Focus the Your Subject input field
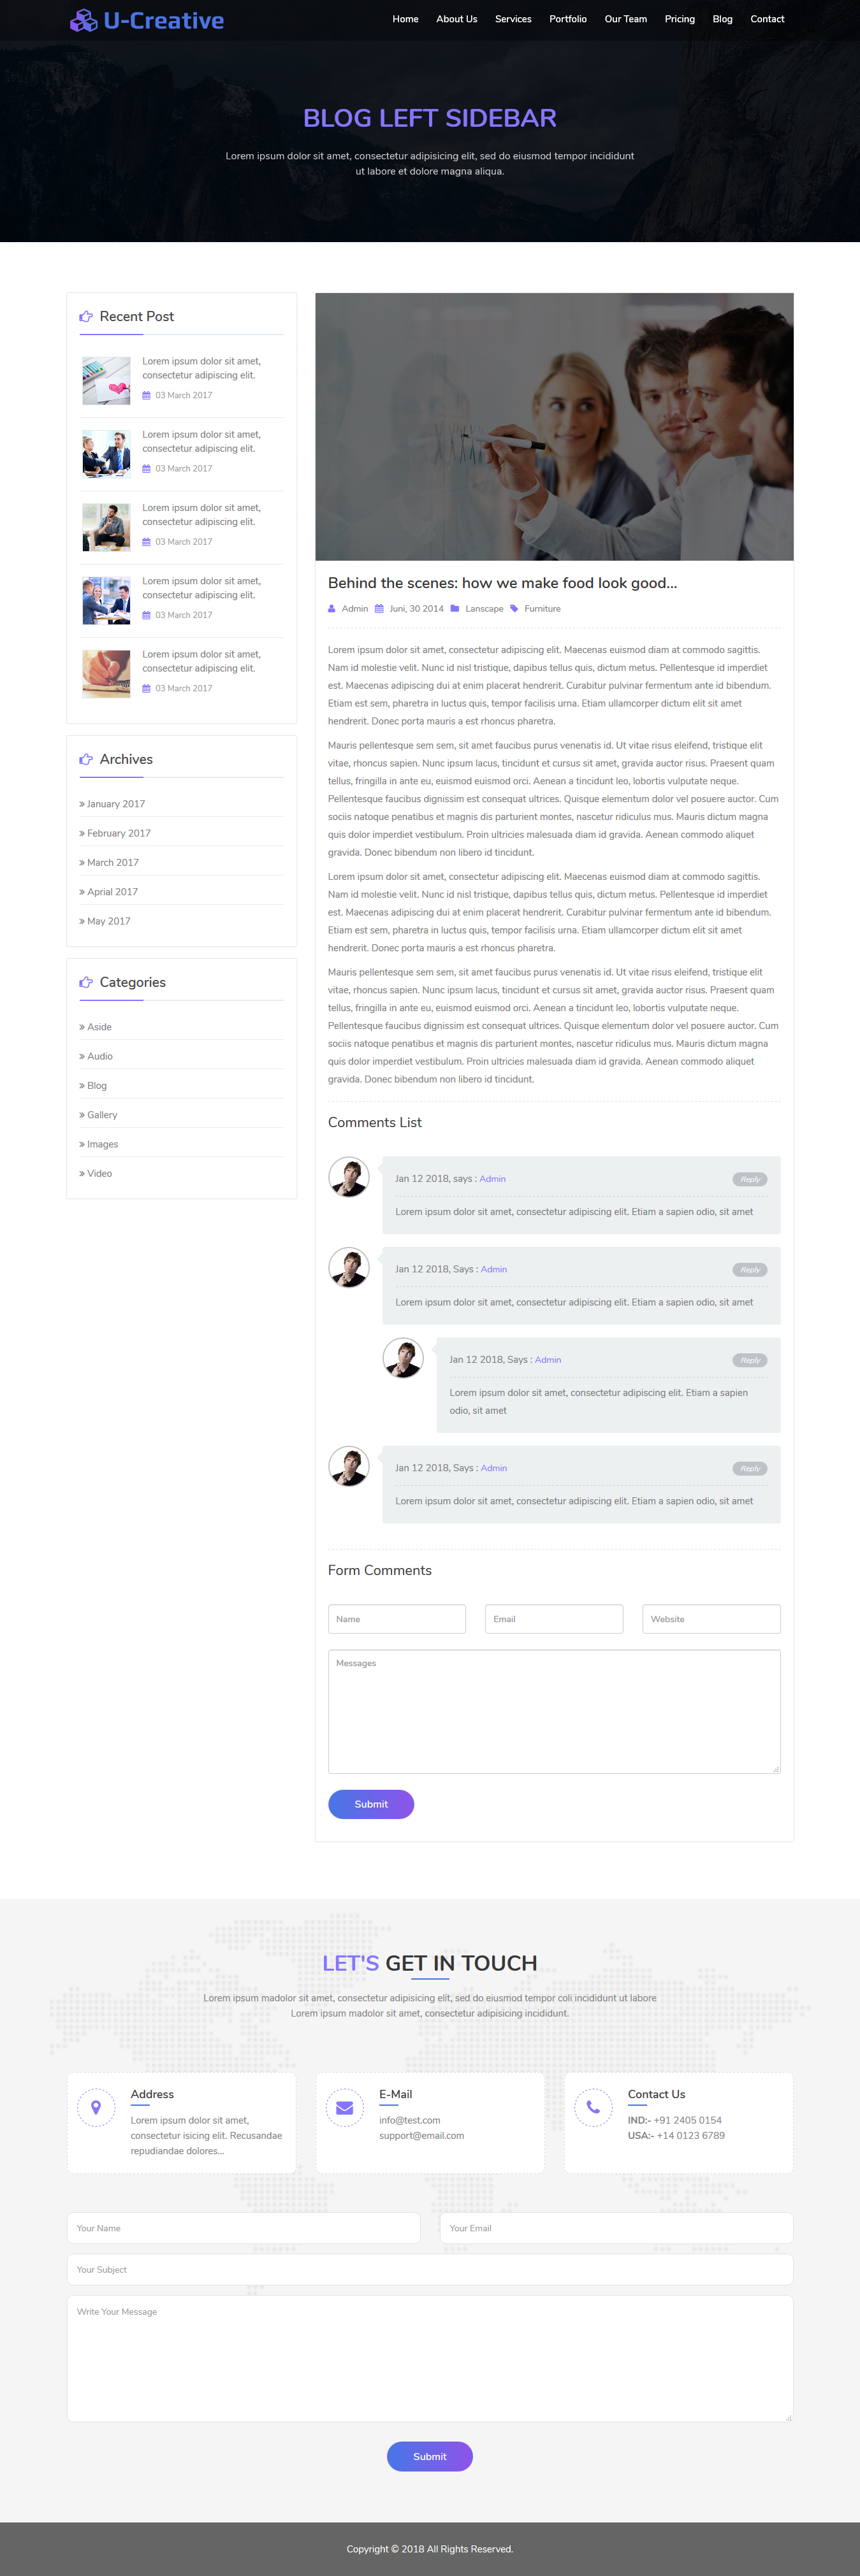This screenshot has width=860, height=2576. [430, 2269]
